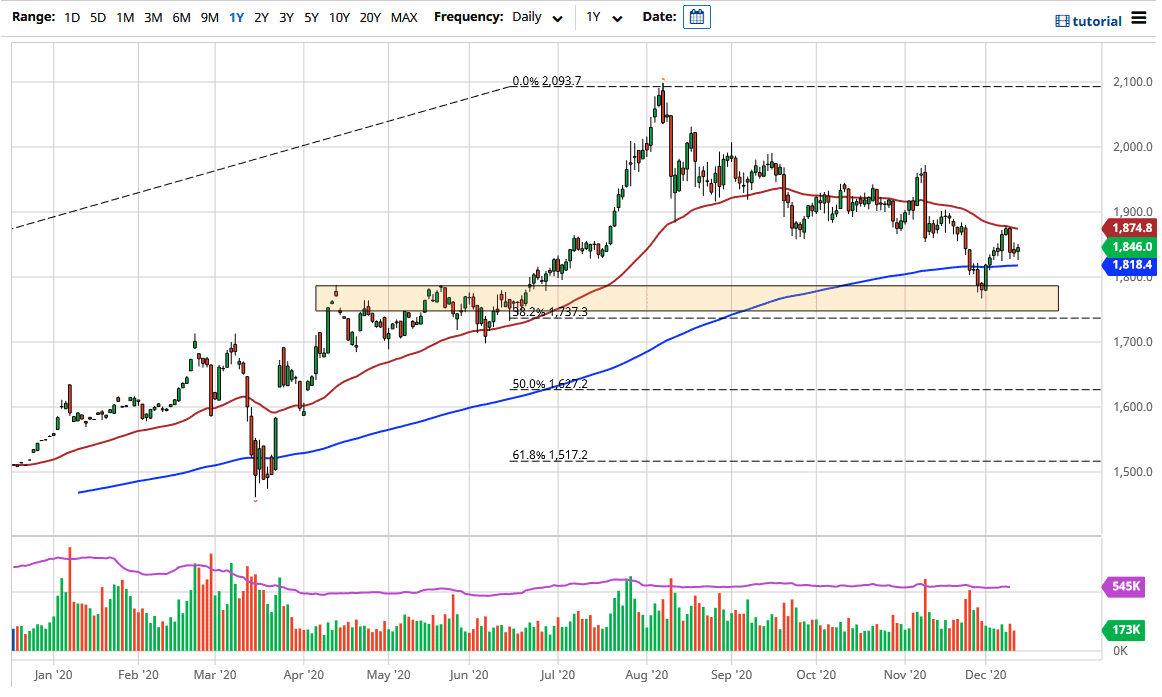This screenshot has height=697, width=1162.
Task: Click the blue marker at chart bottom-left
Action: 14,640
